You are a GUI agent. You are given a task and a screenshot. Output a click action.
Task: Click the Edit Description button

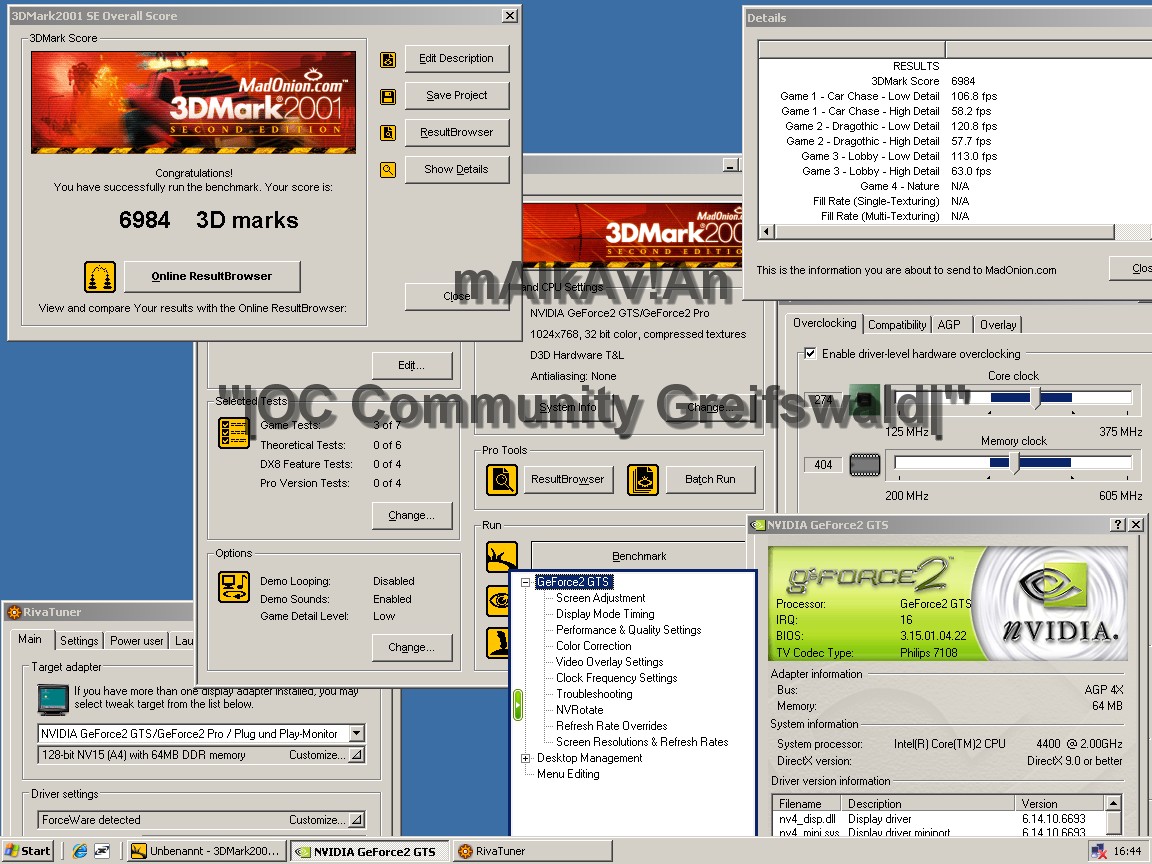456,58
